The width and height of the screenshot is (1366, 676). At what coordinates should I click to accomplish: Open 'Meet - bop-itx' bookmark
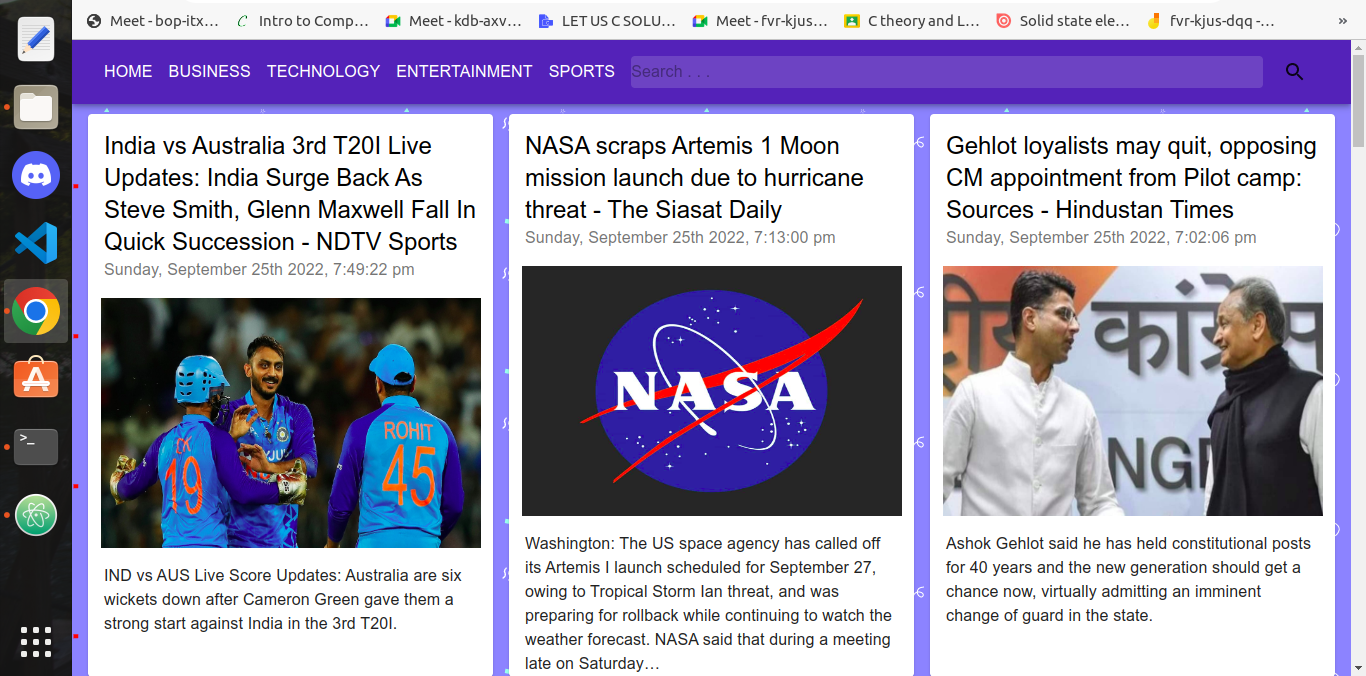pos(152,20)
